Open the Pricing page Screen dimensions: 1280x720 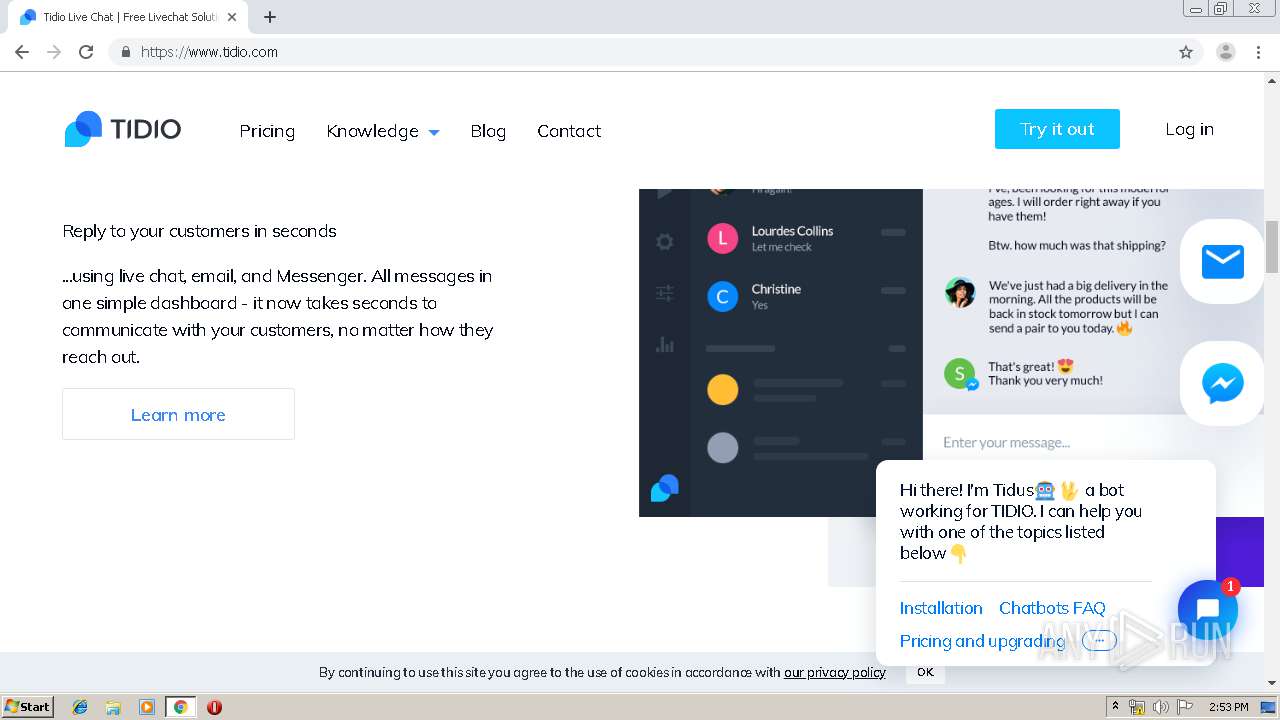[x=267, y=131]
